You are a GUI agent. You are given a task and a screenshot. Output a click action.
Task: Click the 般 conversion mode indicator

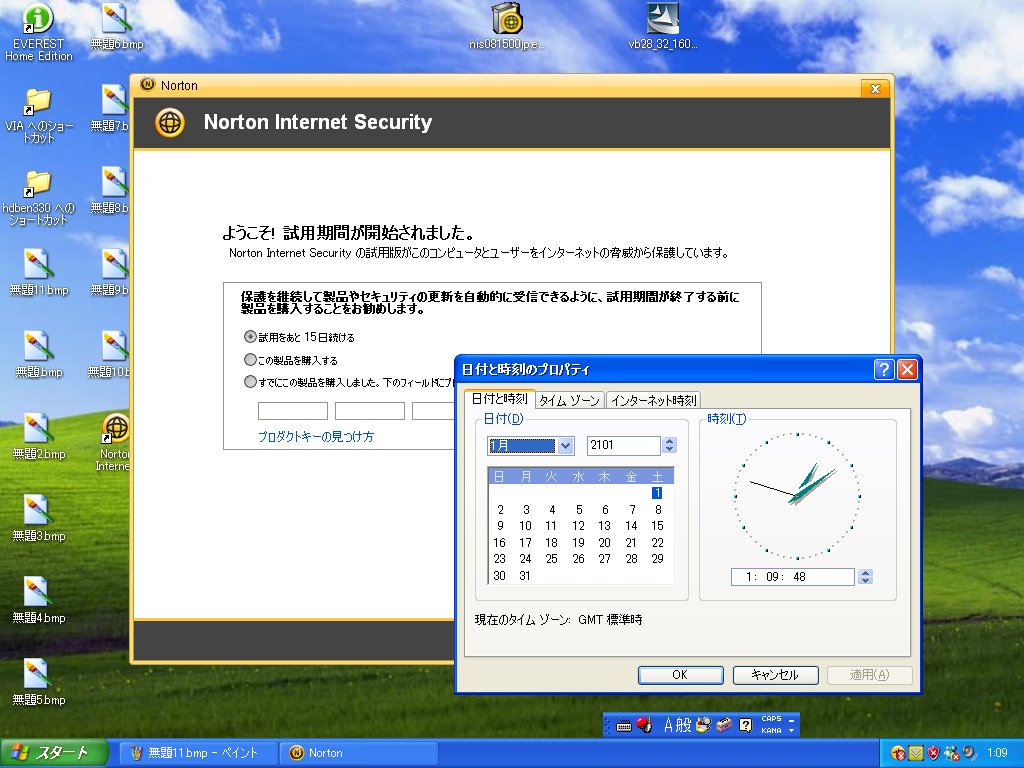pos(683,725)
